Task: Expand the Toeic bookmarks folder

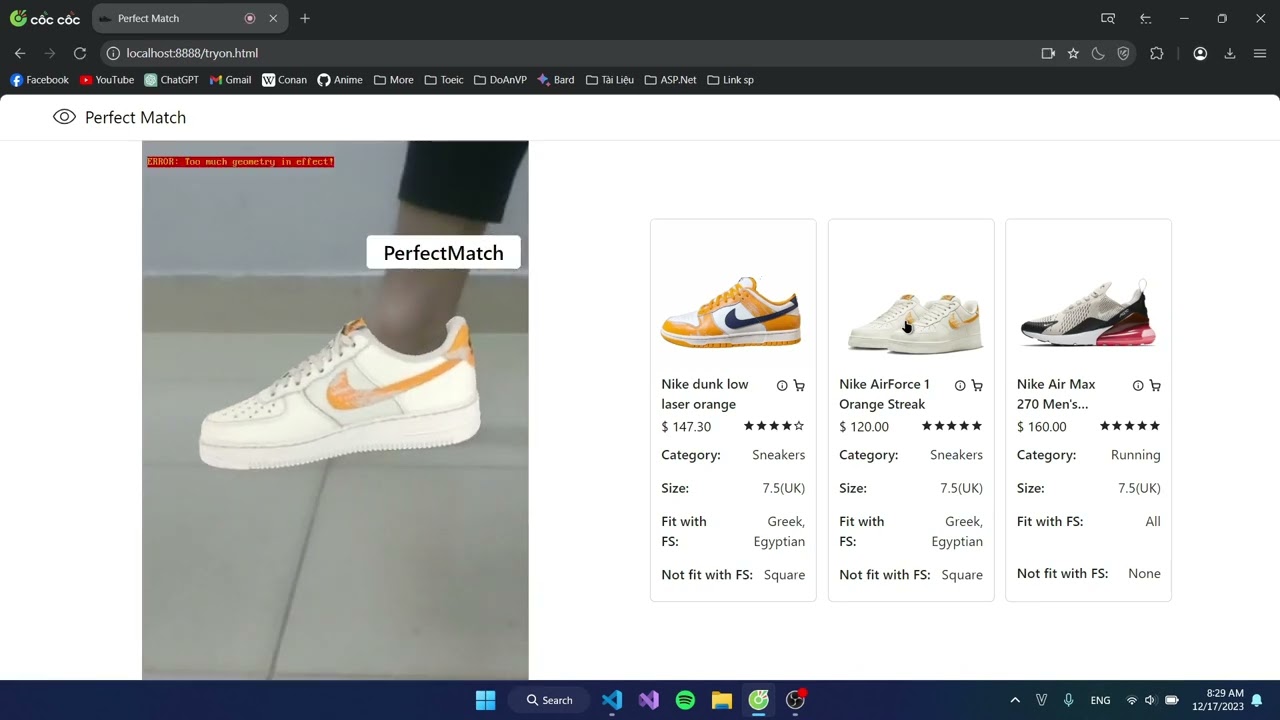Action: (x=444, y=80)
